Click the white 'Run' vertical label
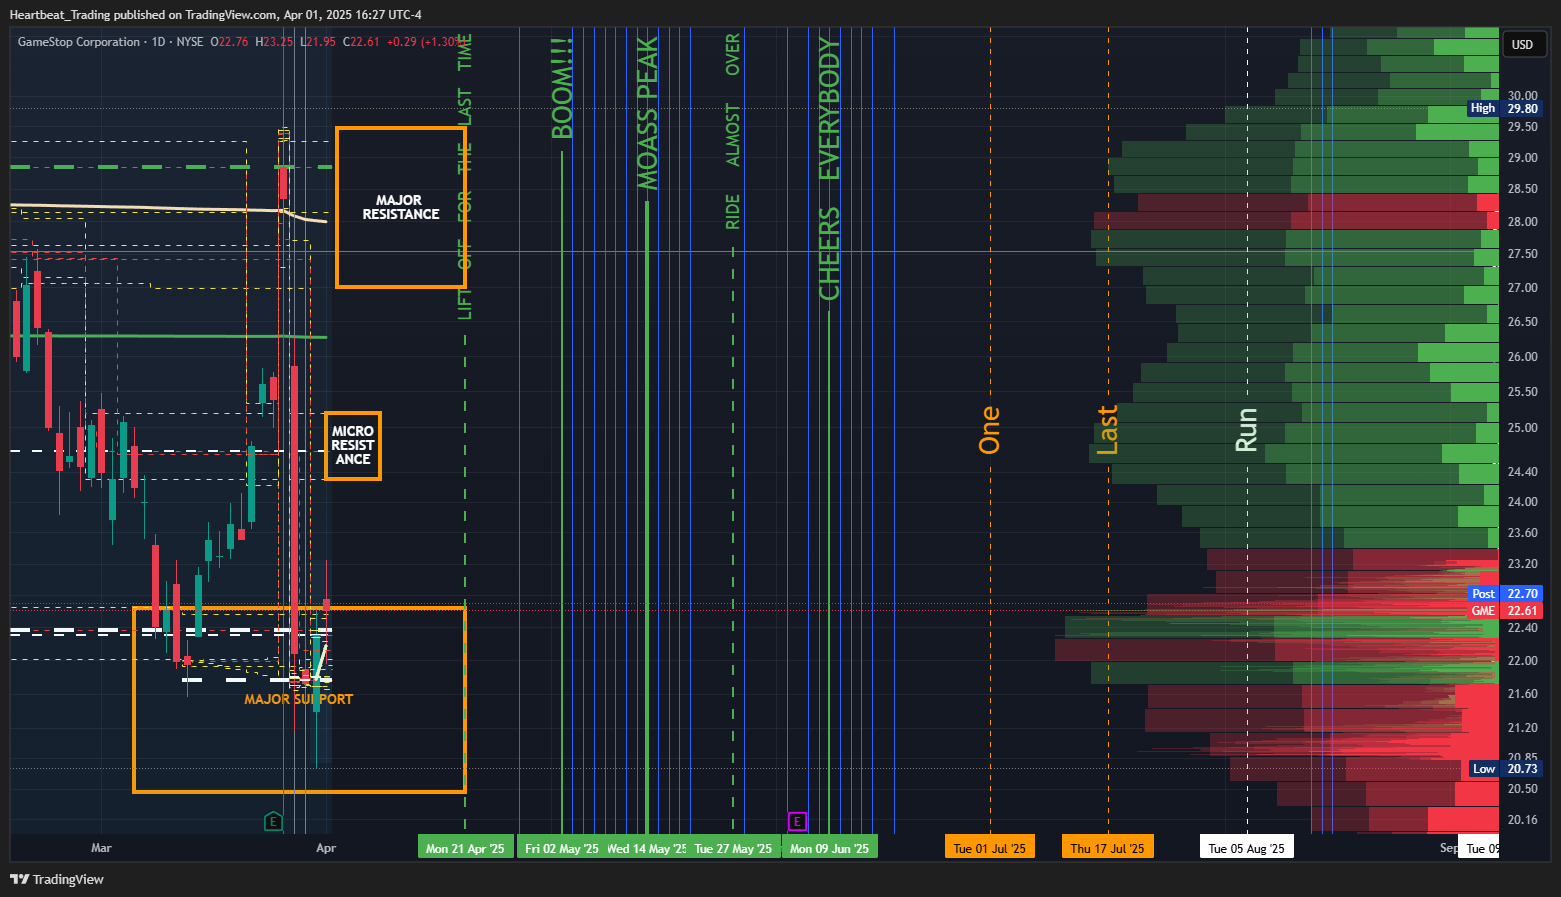 click(1246, 430)
